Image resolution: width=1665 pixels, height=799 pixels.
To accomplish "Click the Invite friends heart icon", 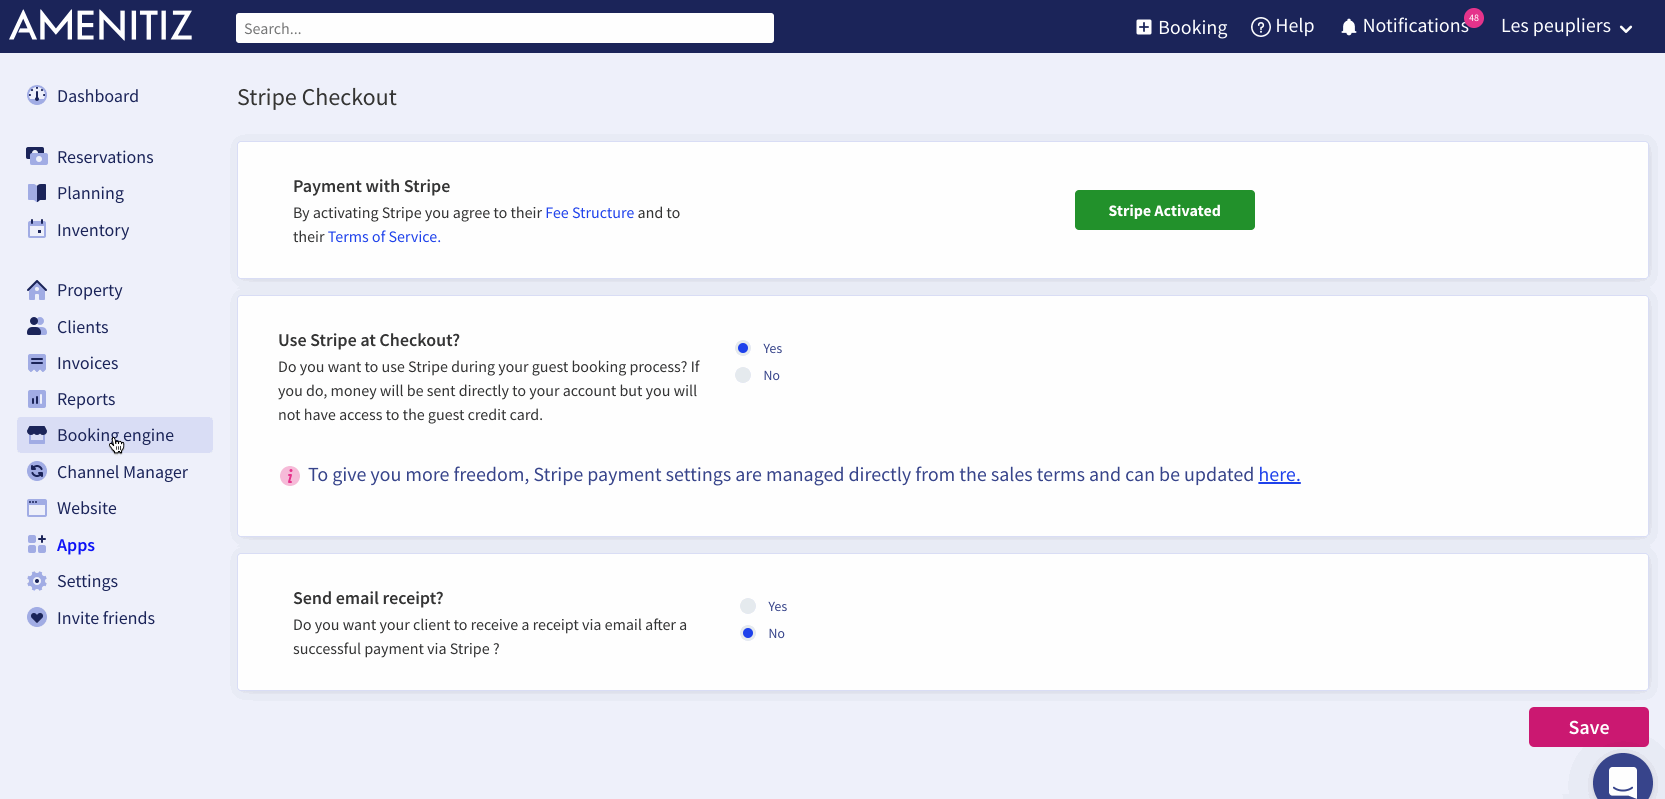I will coord(37,617).
